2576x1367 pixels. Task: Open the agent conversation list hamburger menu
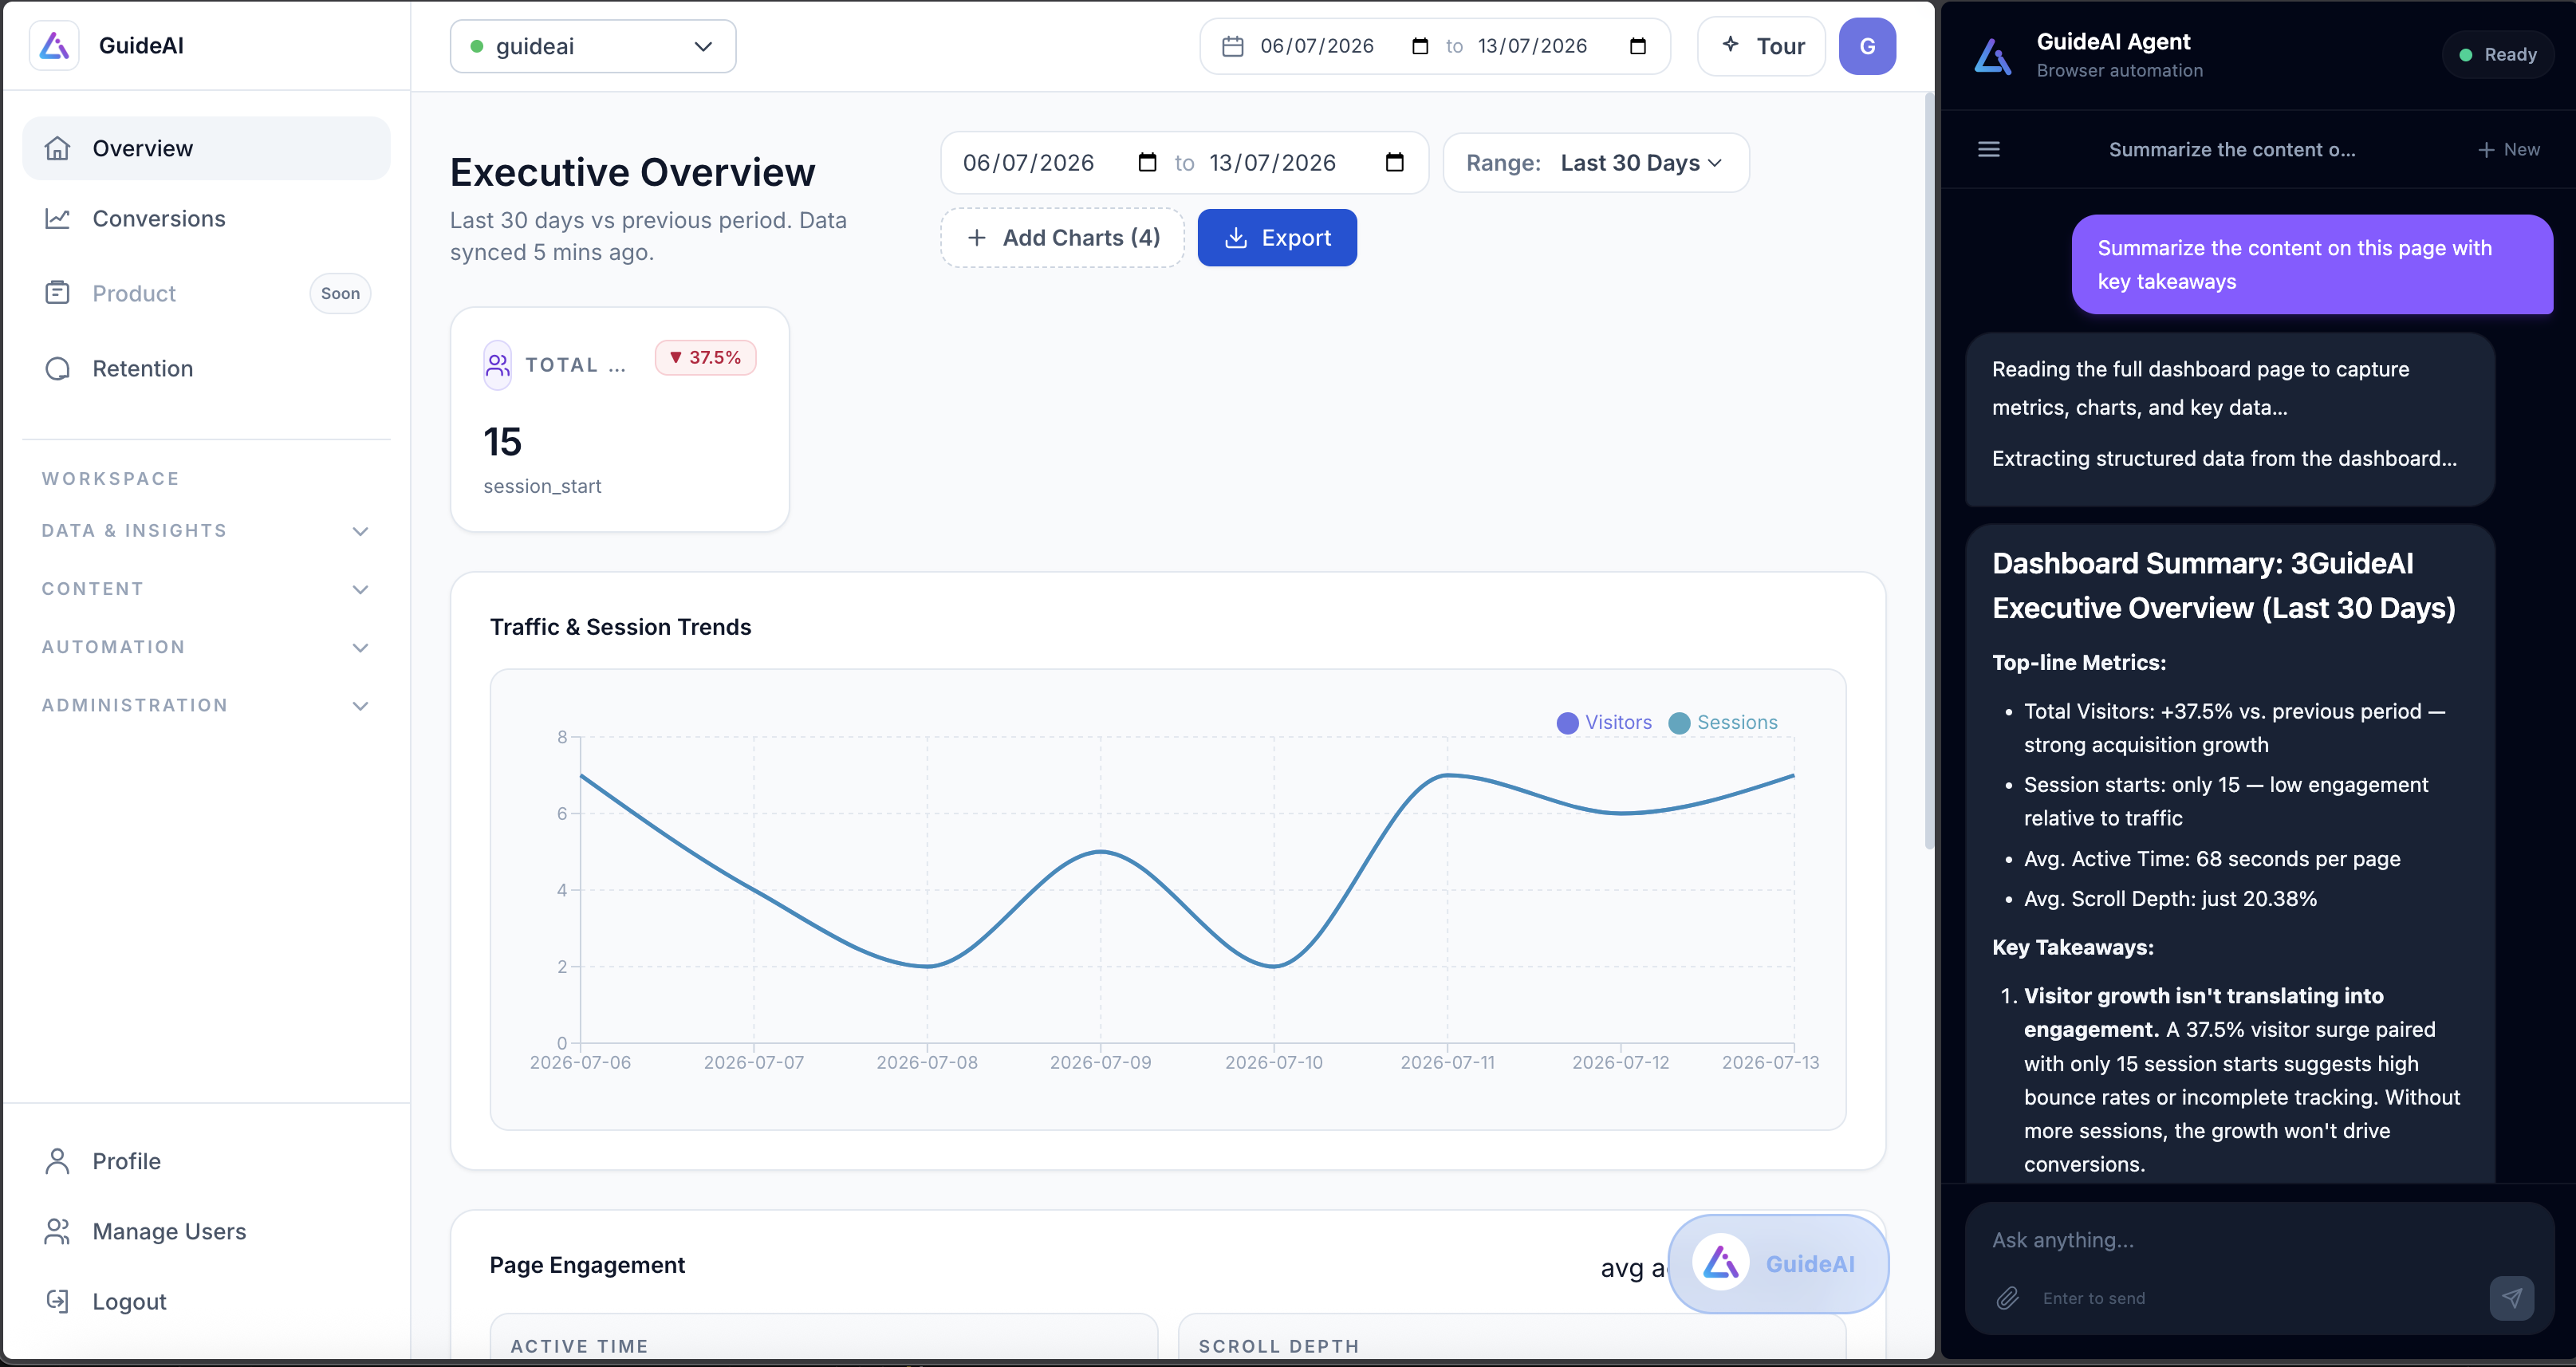point(1989,149)
